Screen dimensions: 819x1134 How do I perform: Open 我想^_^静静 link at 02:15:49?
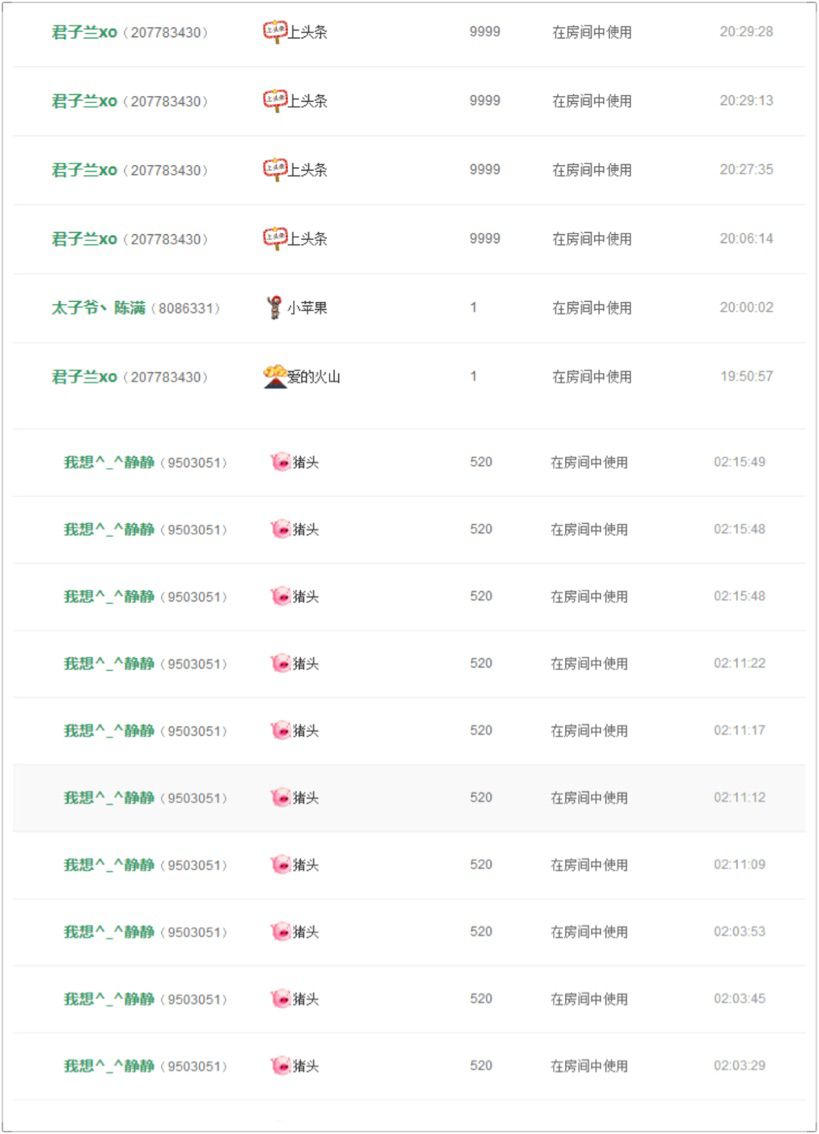[x=109, y=462]
